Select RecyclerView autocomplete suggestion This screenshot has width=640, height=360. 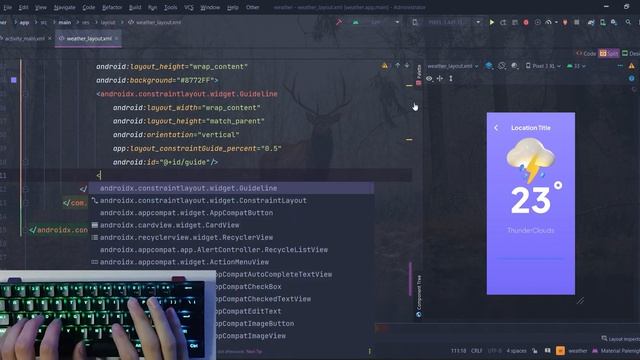(x=231, y=237)
